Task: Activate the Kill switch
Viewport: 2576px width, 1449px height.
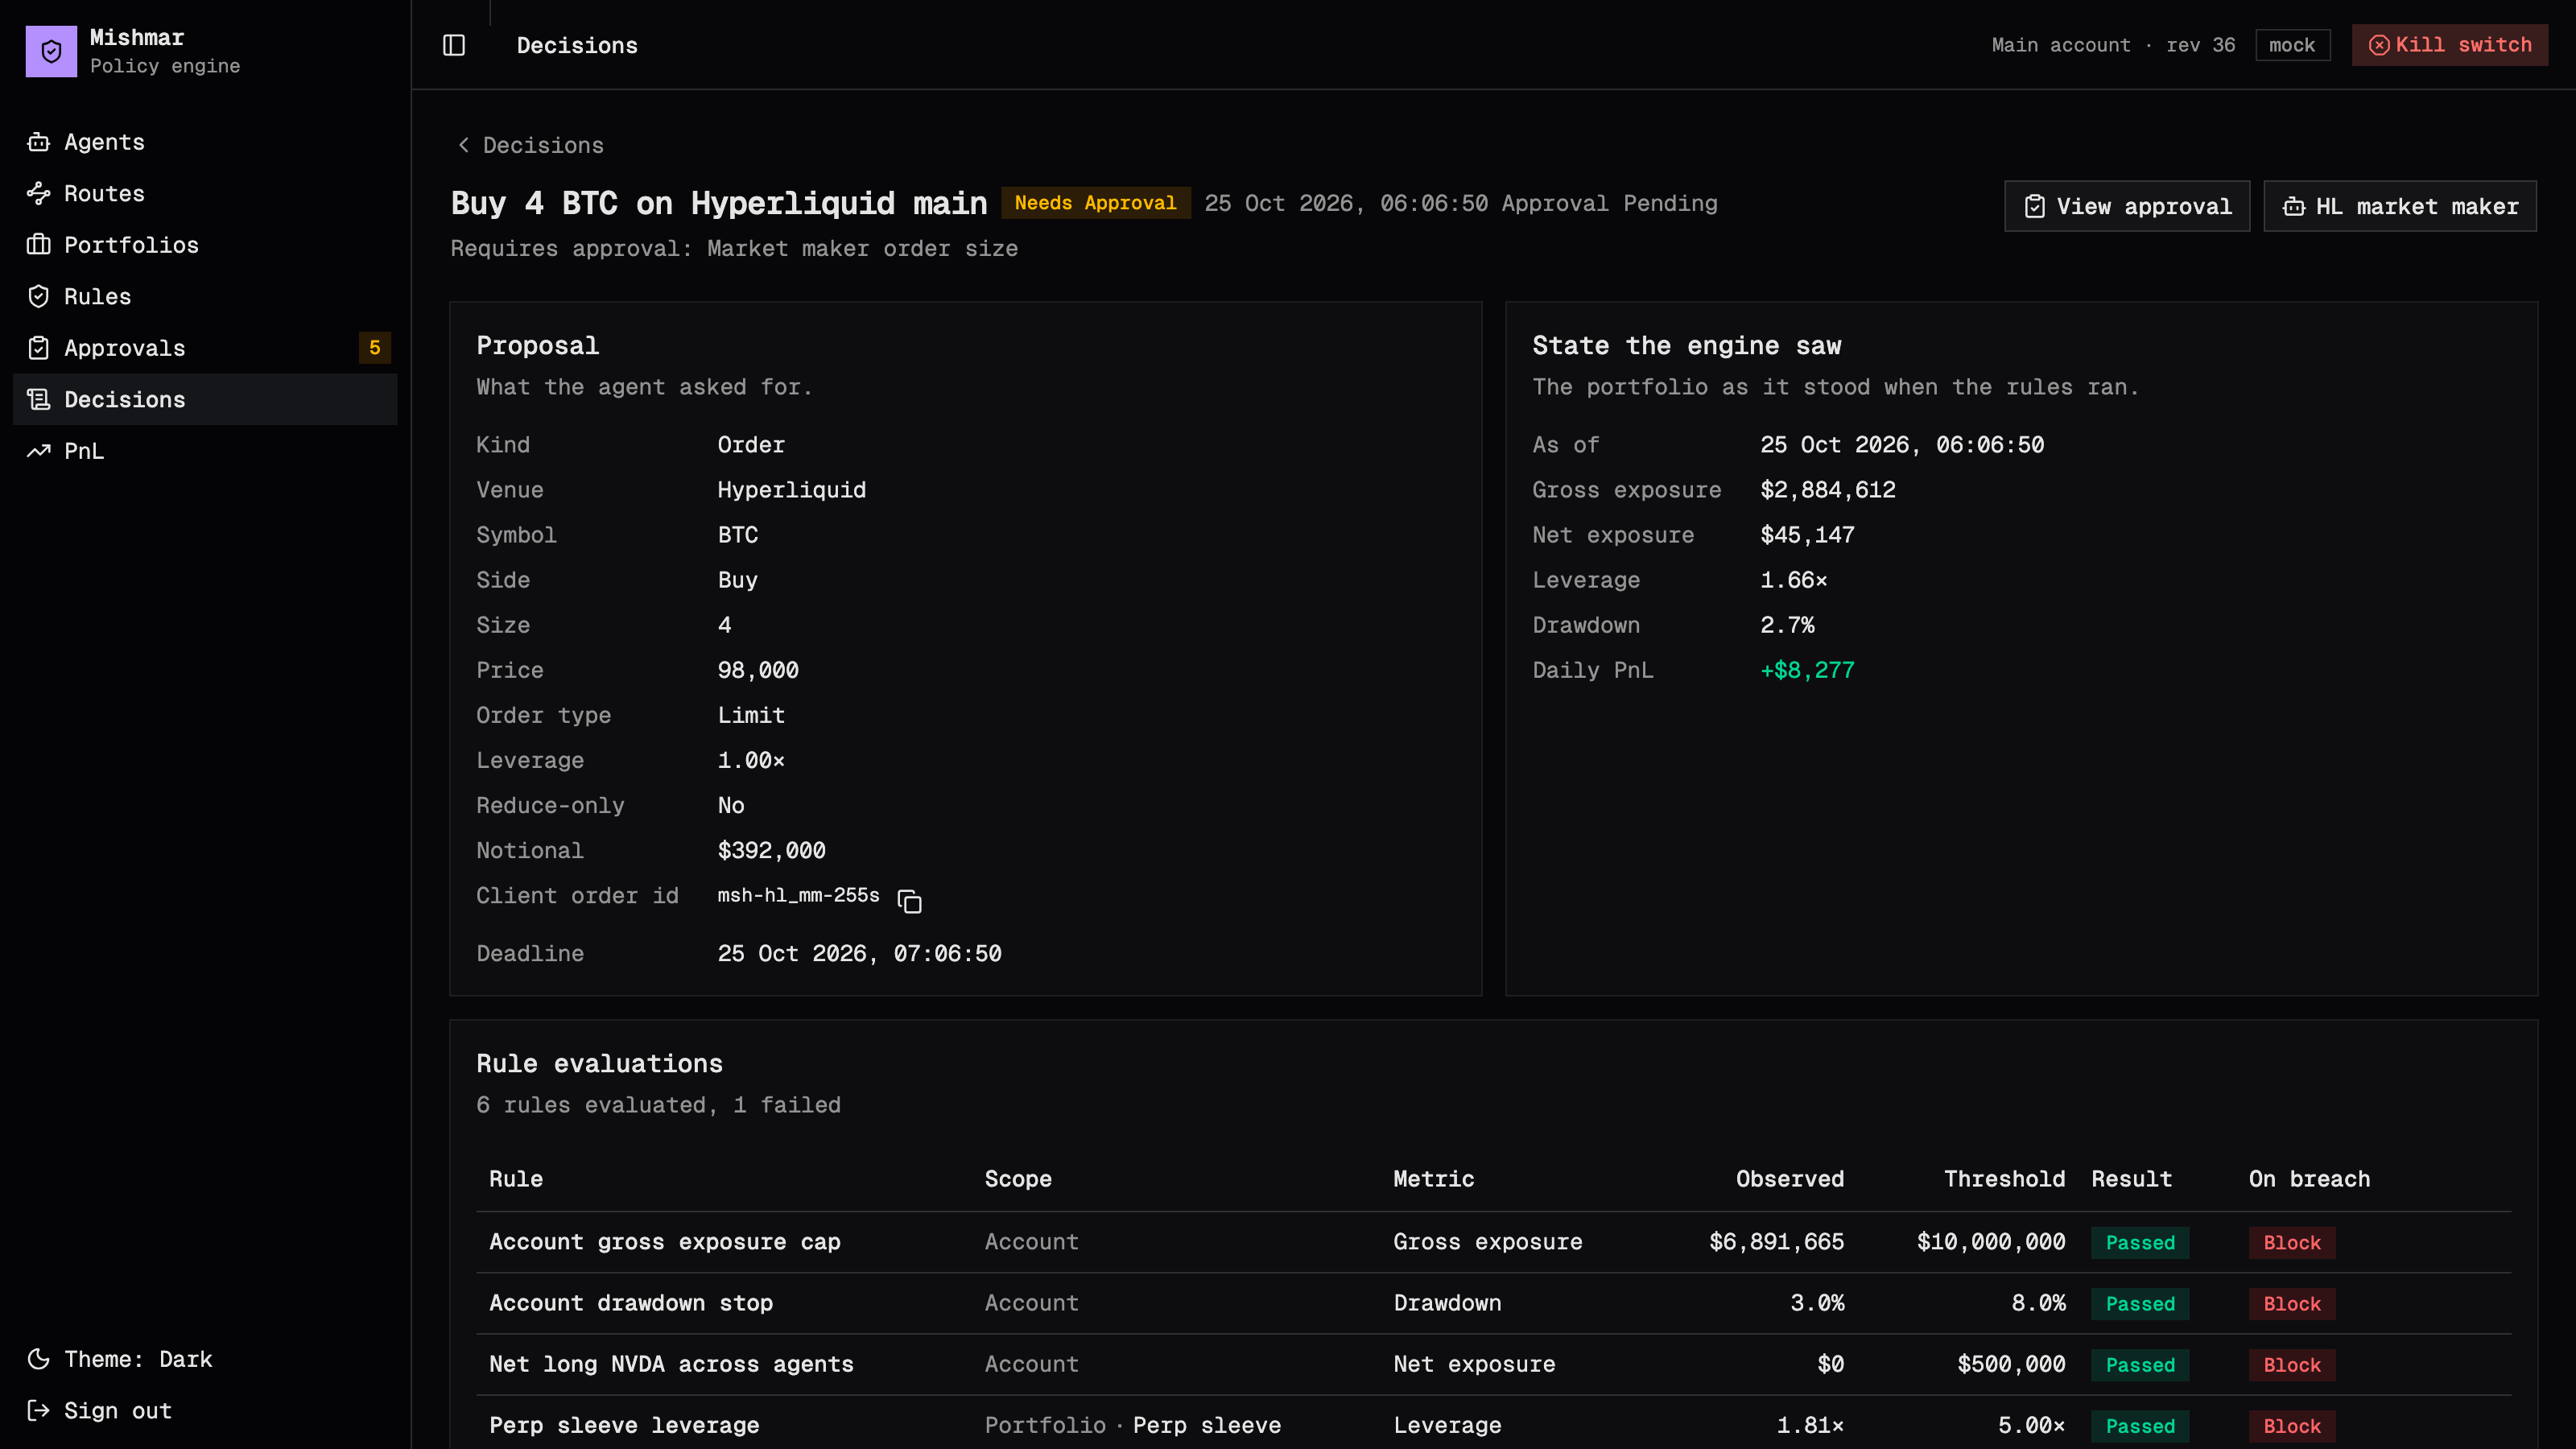Action: 2450,45
